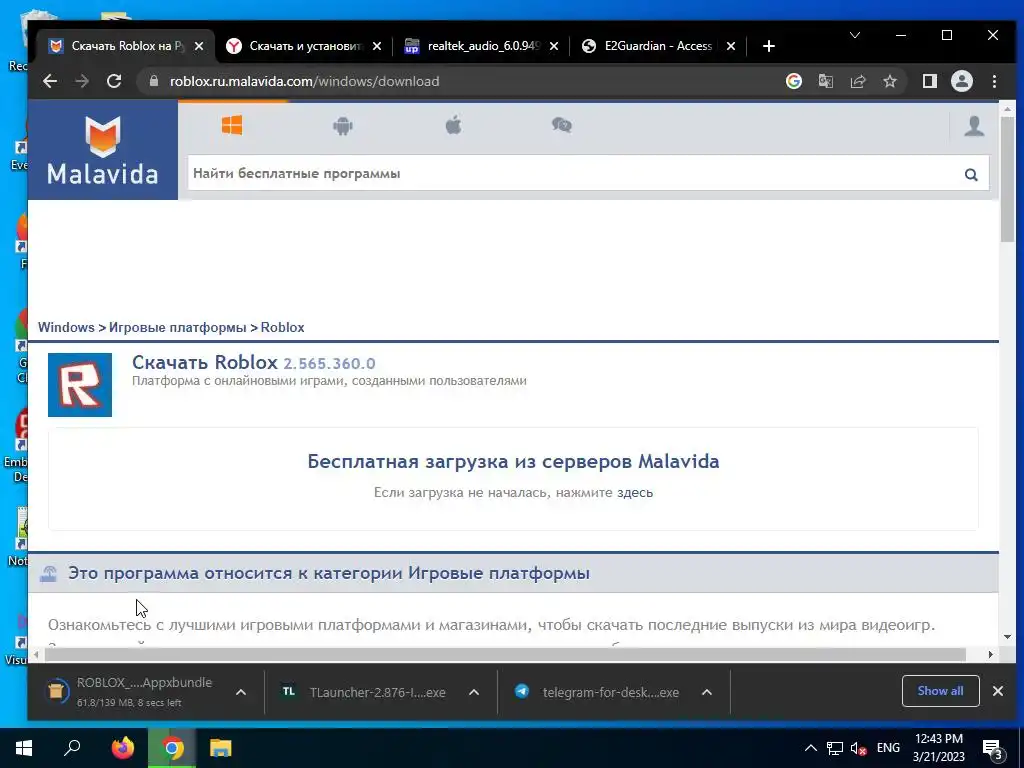Screen dimensions: 1024x768
Task: Open the Roblox breadcrumb link
Action: click(x=282, y=327)
